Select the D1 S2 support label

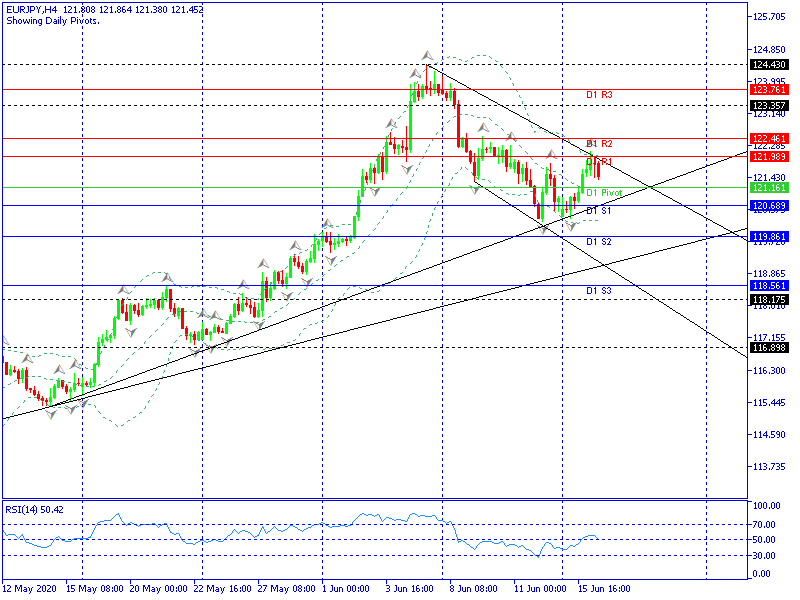tap(599, 242)
